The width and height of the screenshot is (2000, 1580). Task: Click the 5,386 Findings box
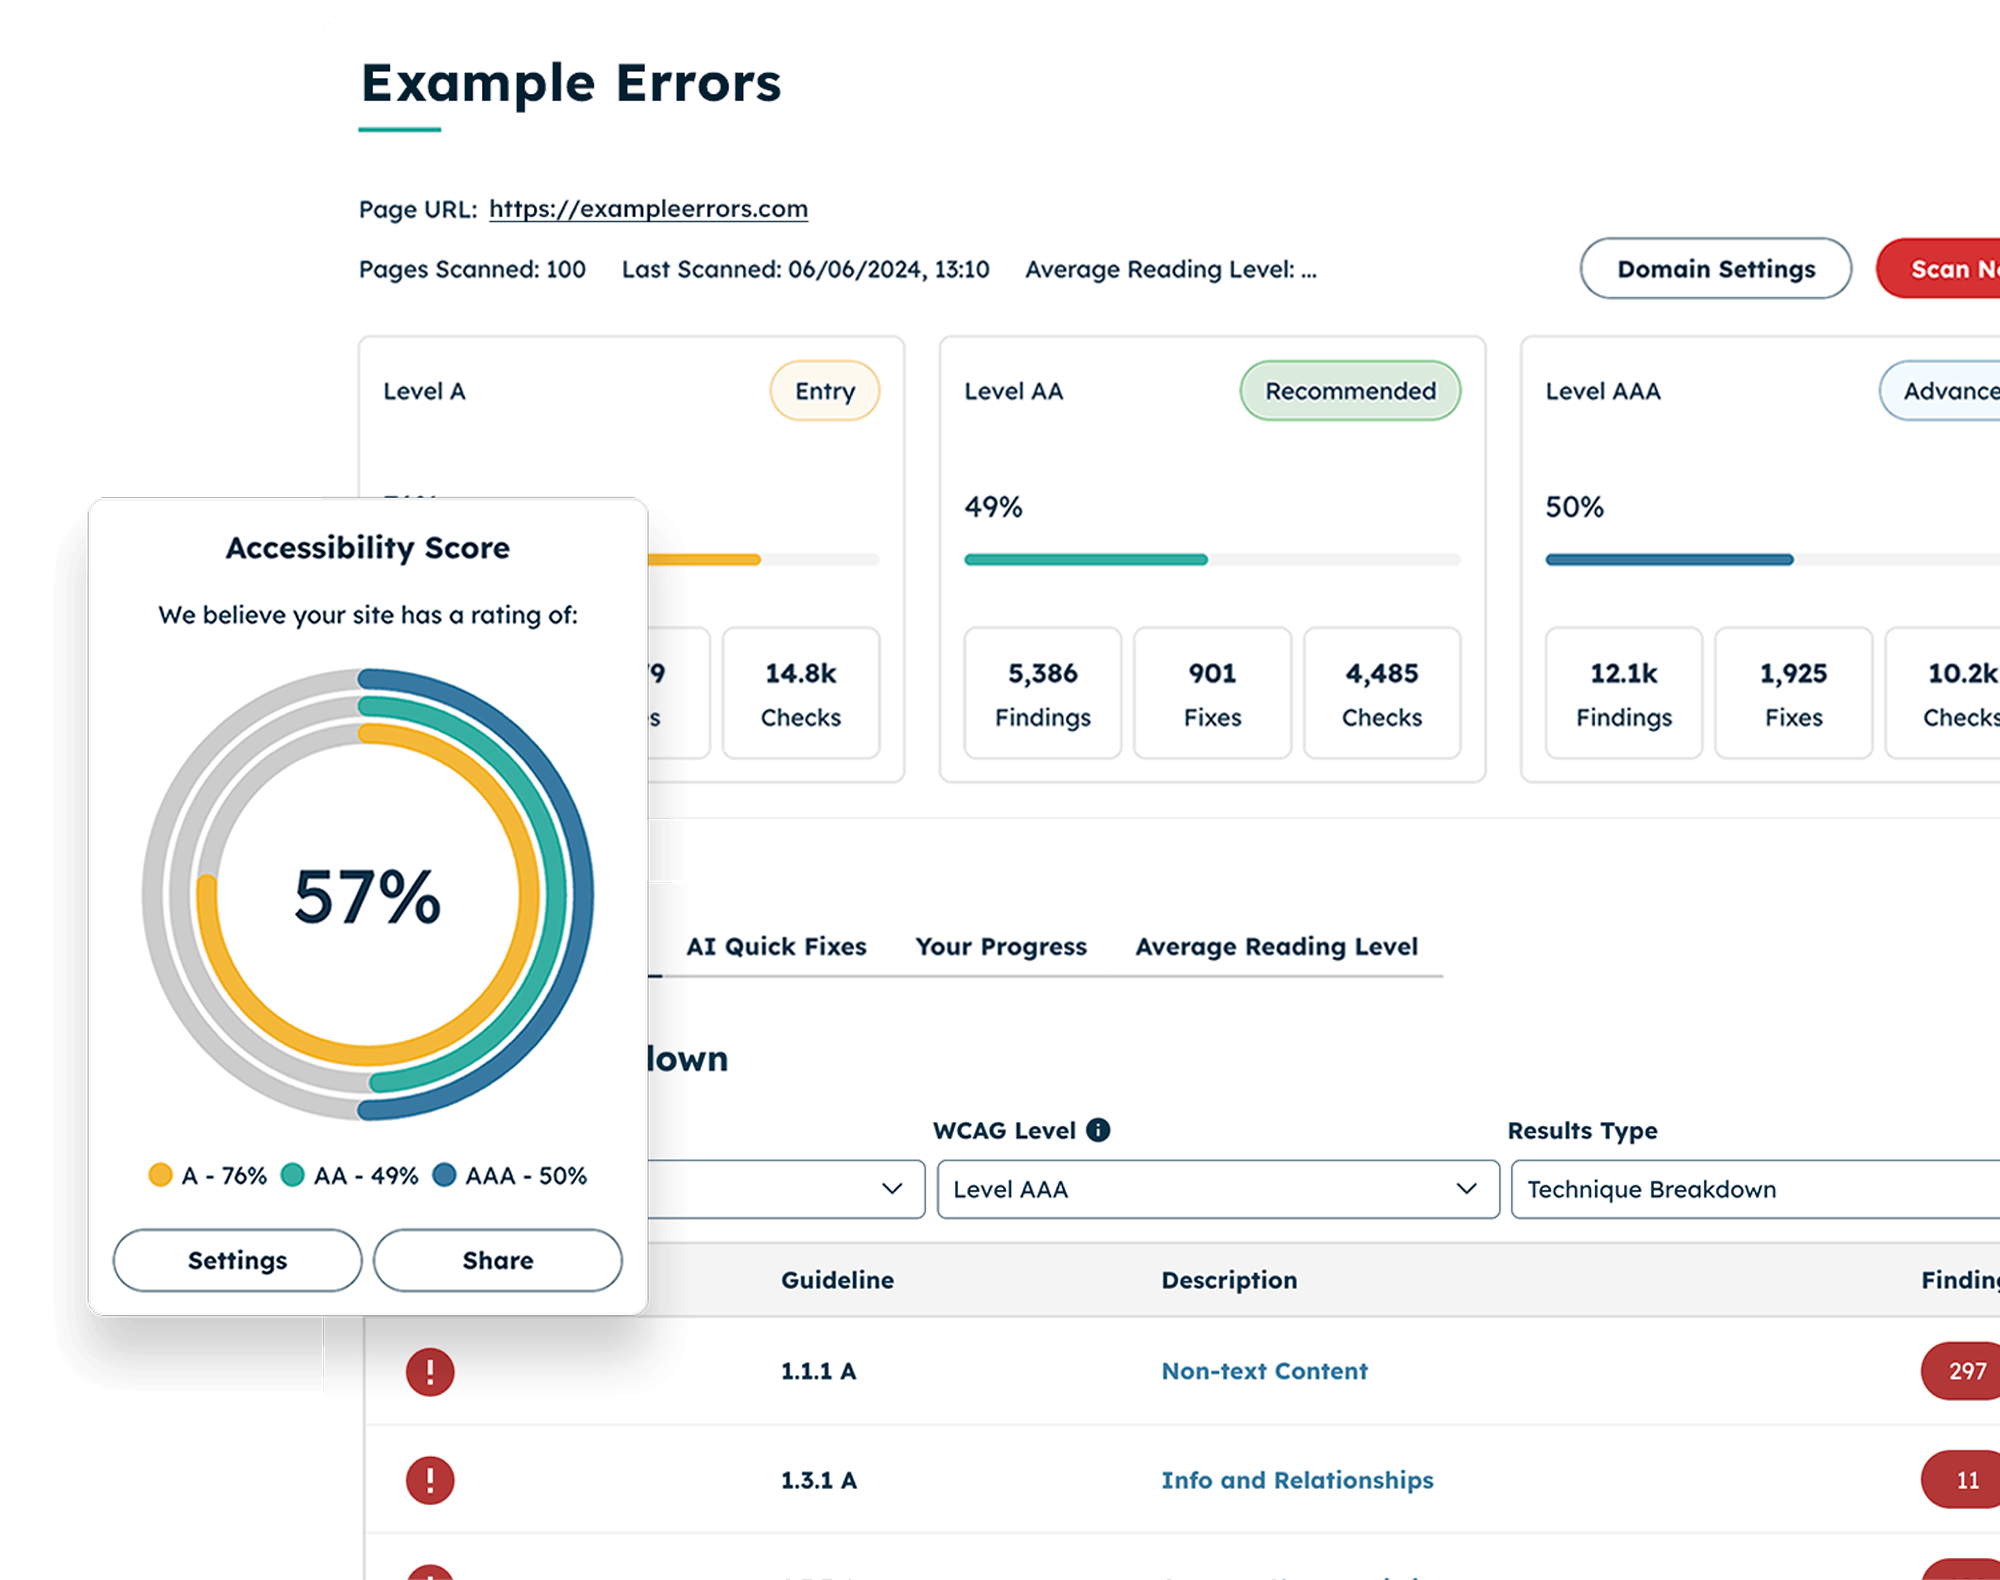(1043, 693)
